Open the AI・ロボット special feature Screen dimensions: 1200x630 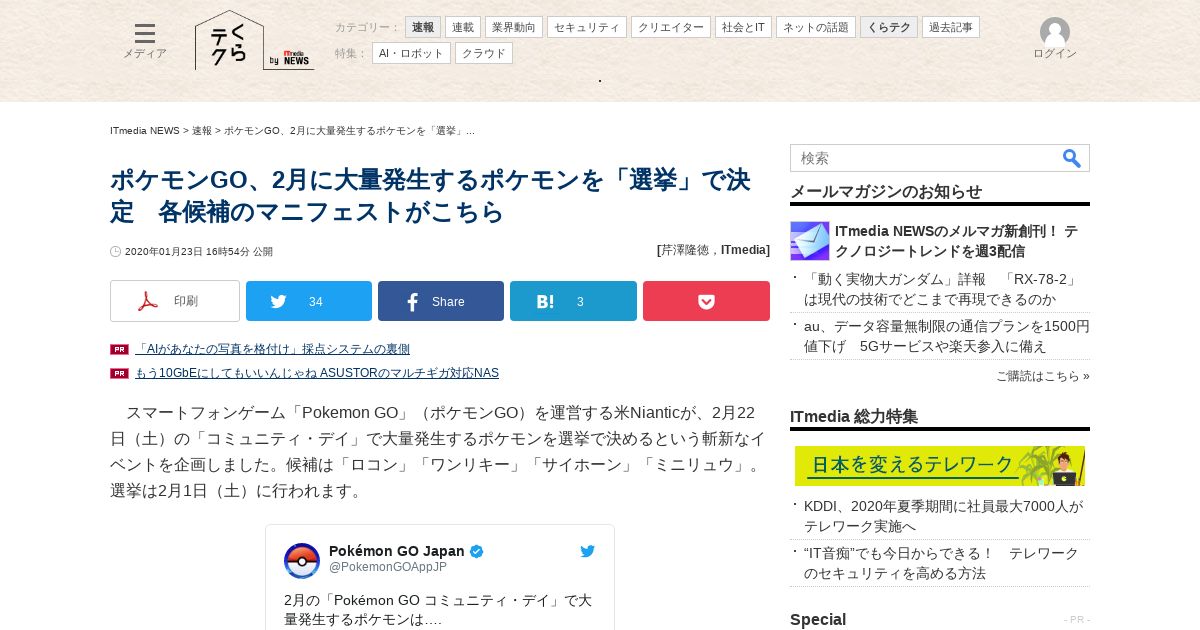tap(411, 53)
